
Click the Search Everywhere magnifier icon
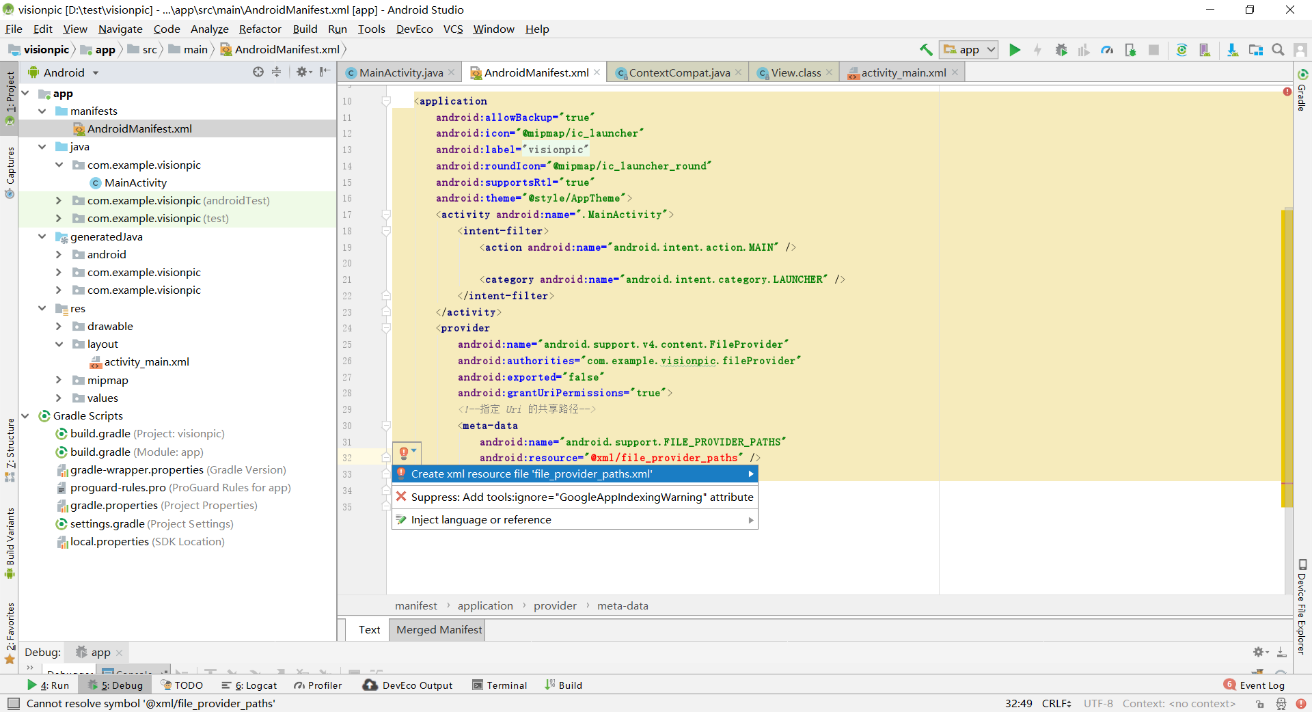[x=1278, y=50]
